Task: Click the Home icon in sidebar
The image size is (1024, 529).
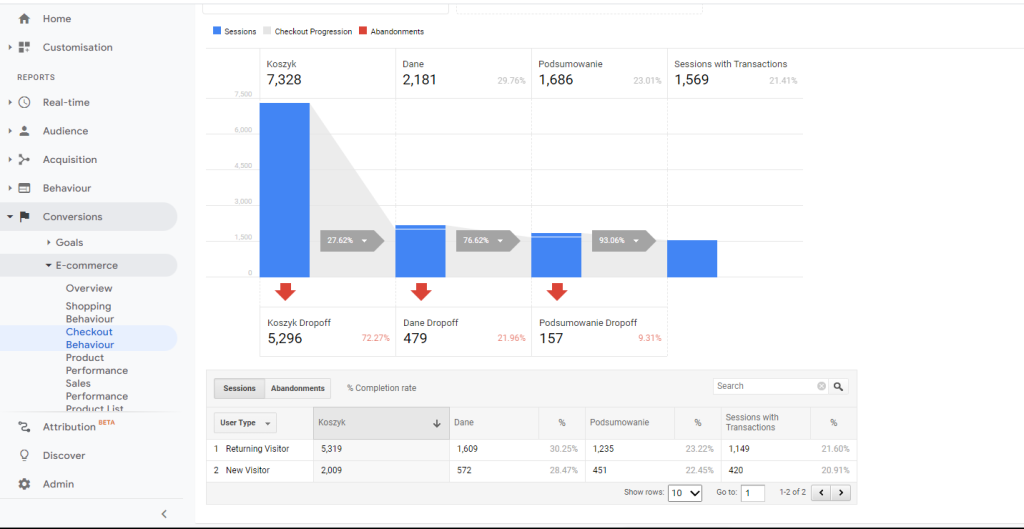Action: (x=24, y=19)
